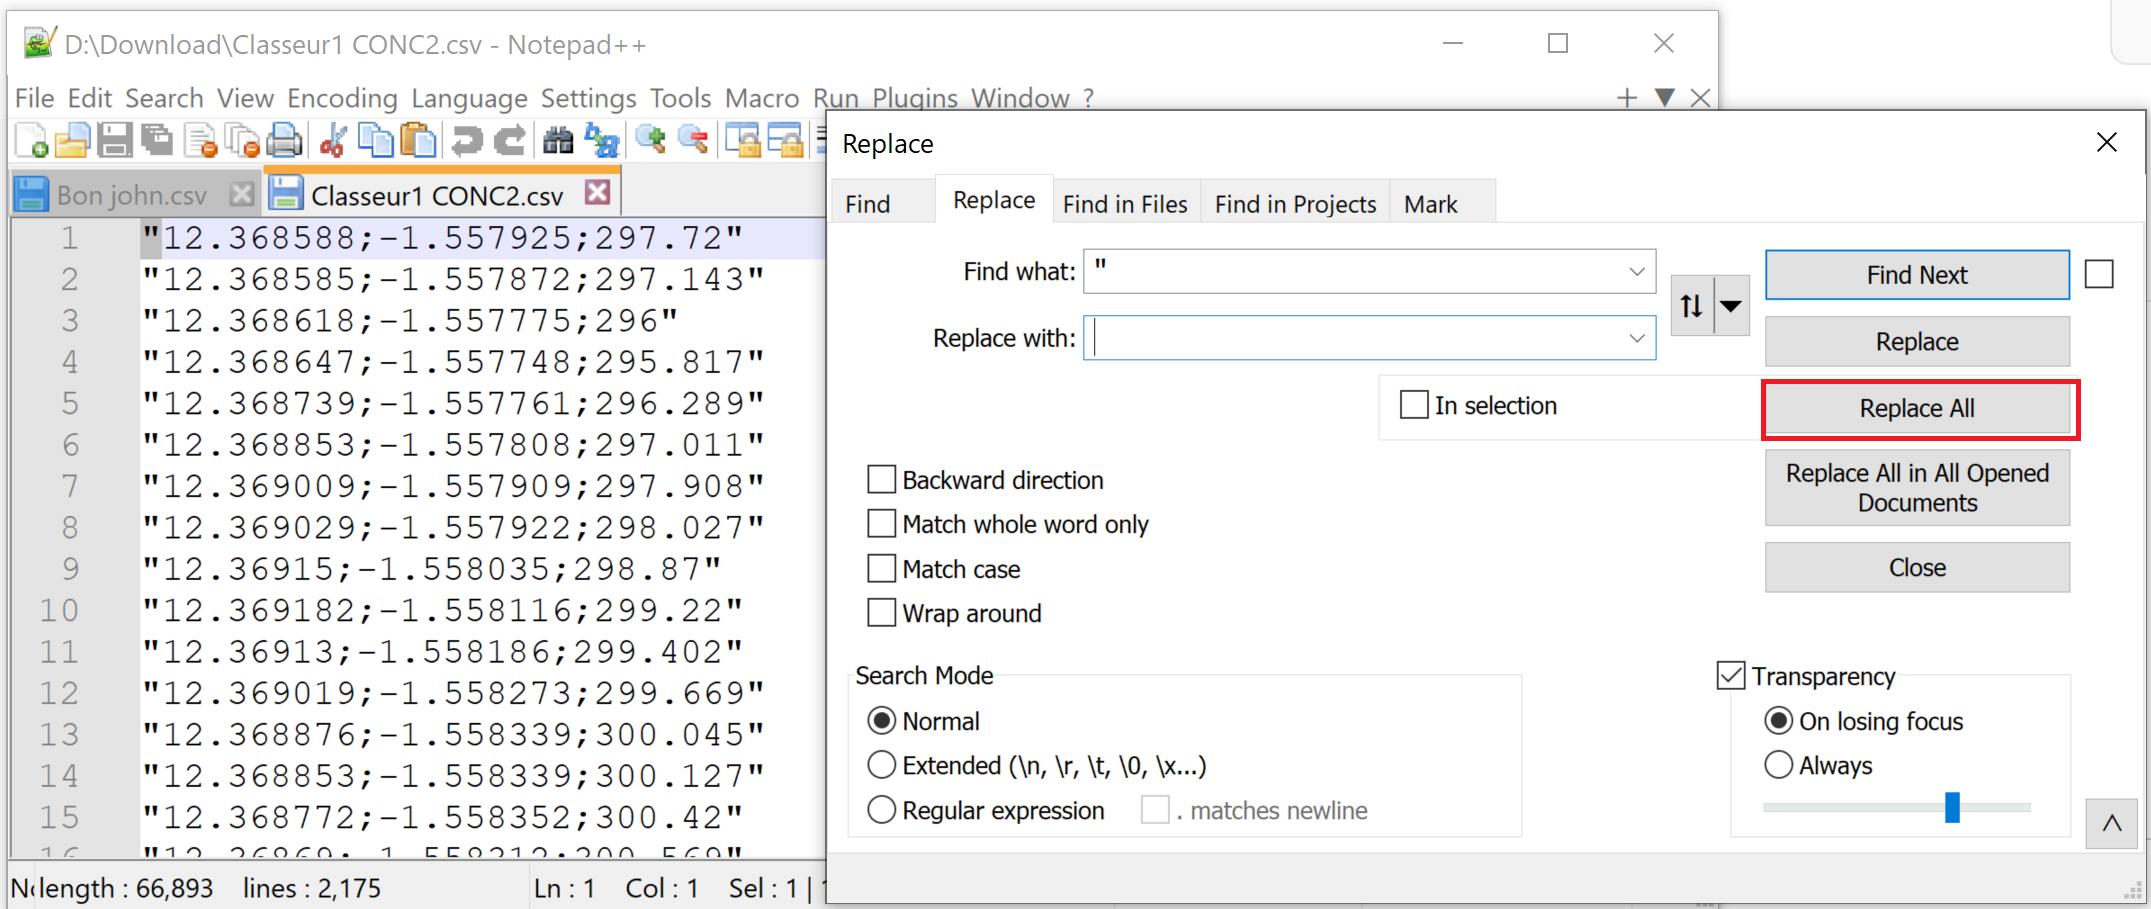Cut selection using the scissors icon
The image size is (2151, 909).
click(333, 141)
